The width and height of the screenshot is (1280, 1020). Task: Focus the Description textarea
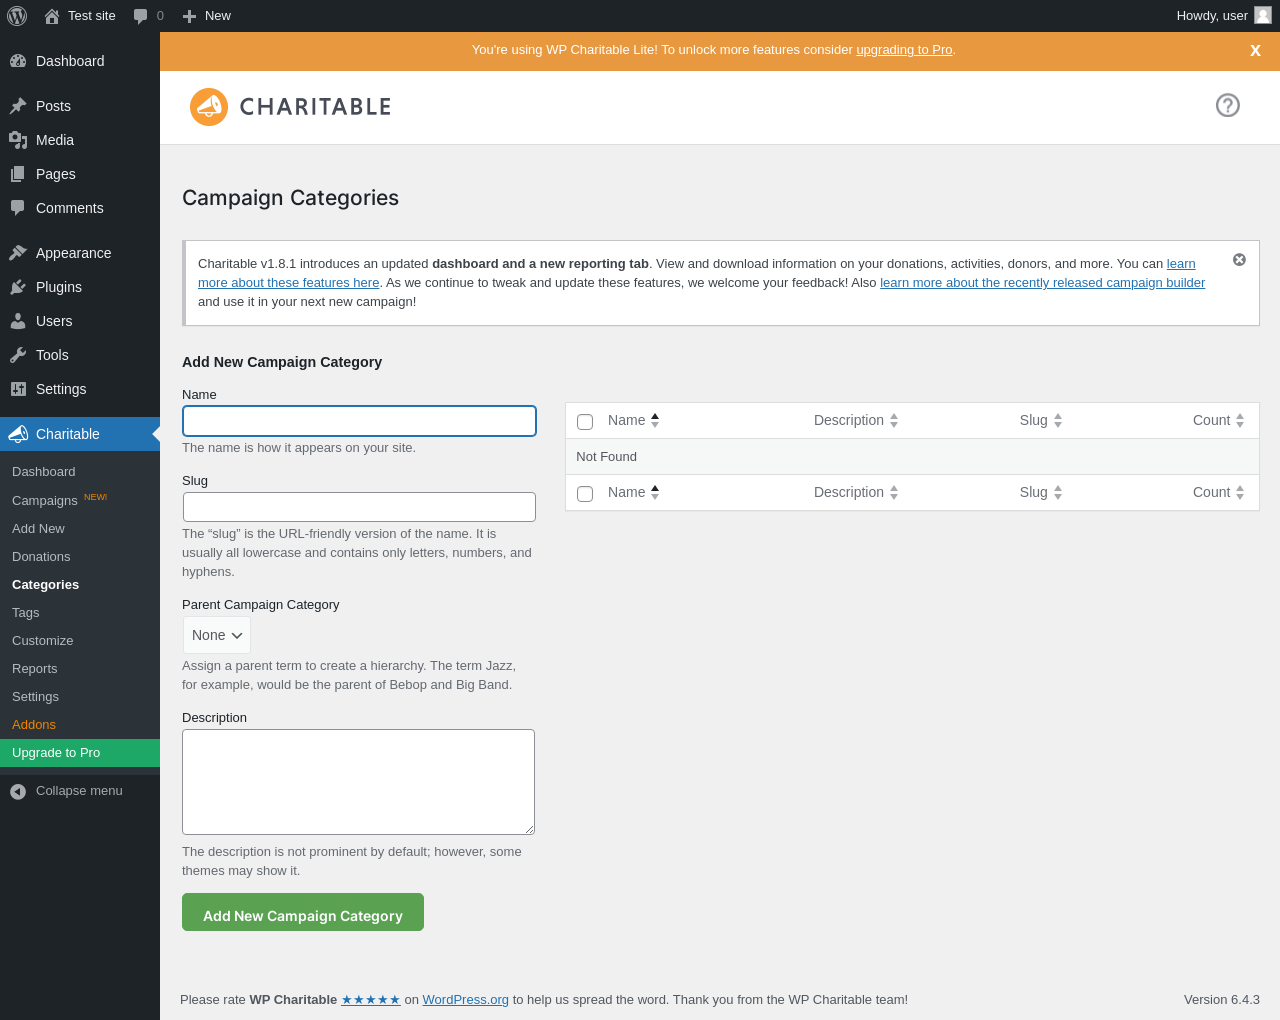pos(358,782)
